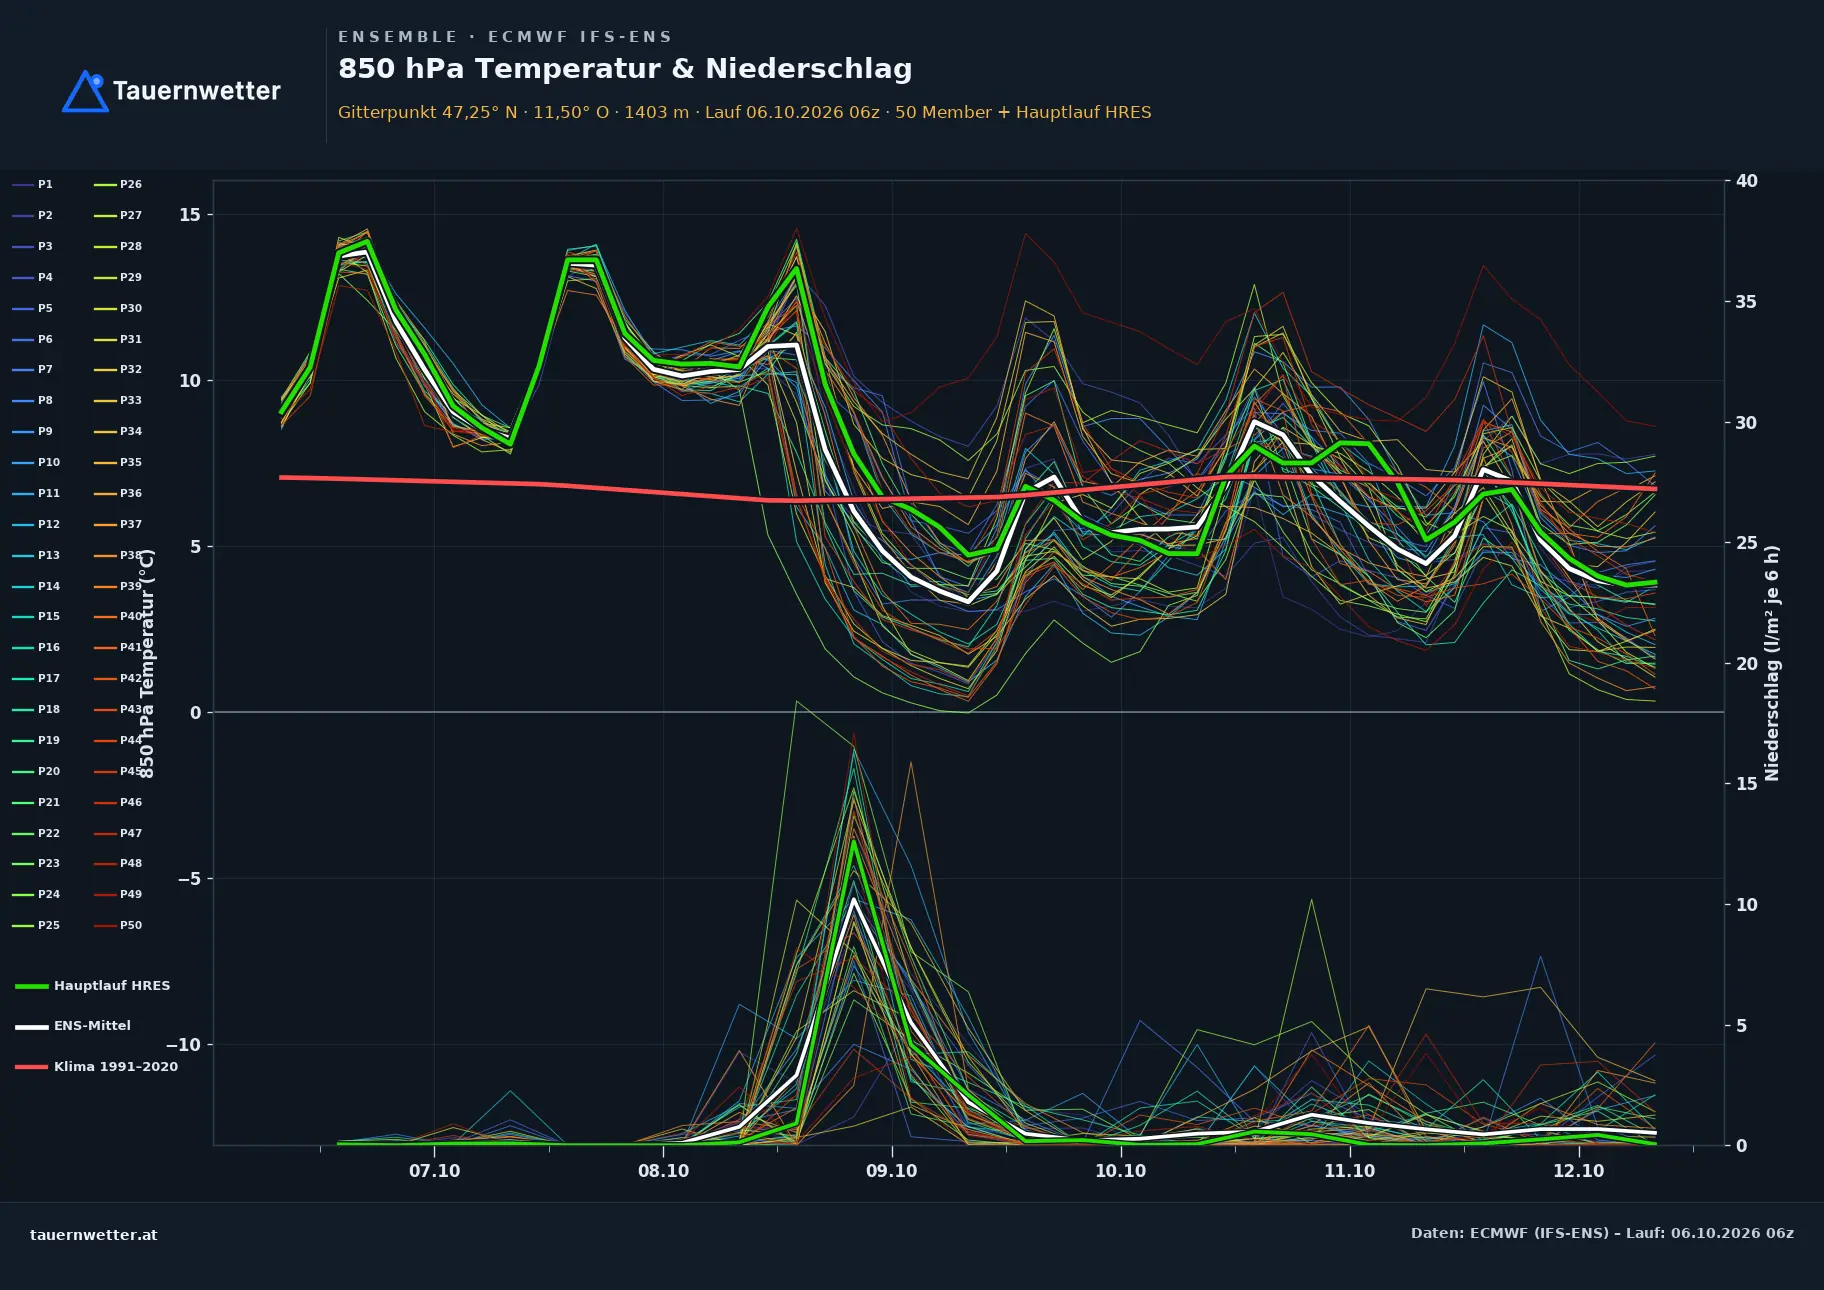Select the ENS-Mittel legend entry
The height and width of the screenshot is (1290, 1824).
tap(73, 1026)
